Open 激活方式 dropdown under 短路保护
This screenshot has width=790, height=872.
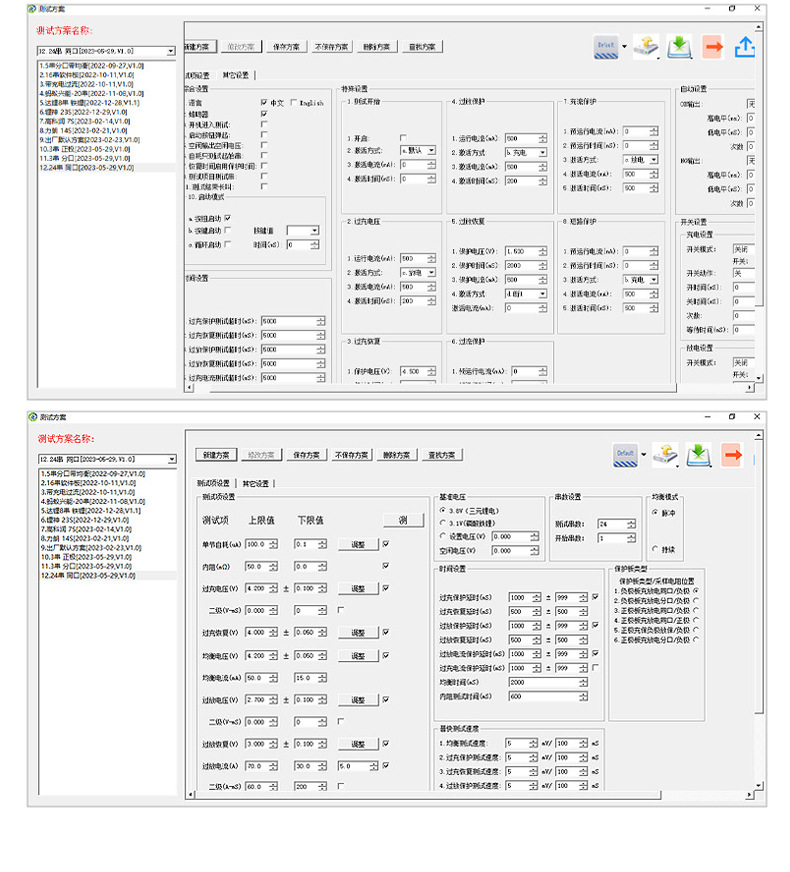[654, 280]
